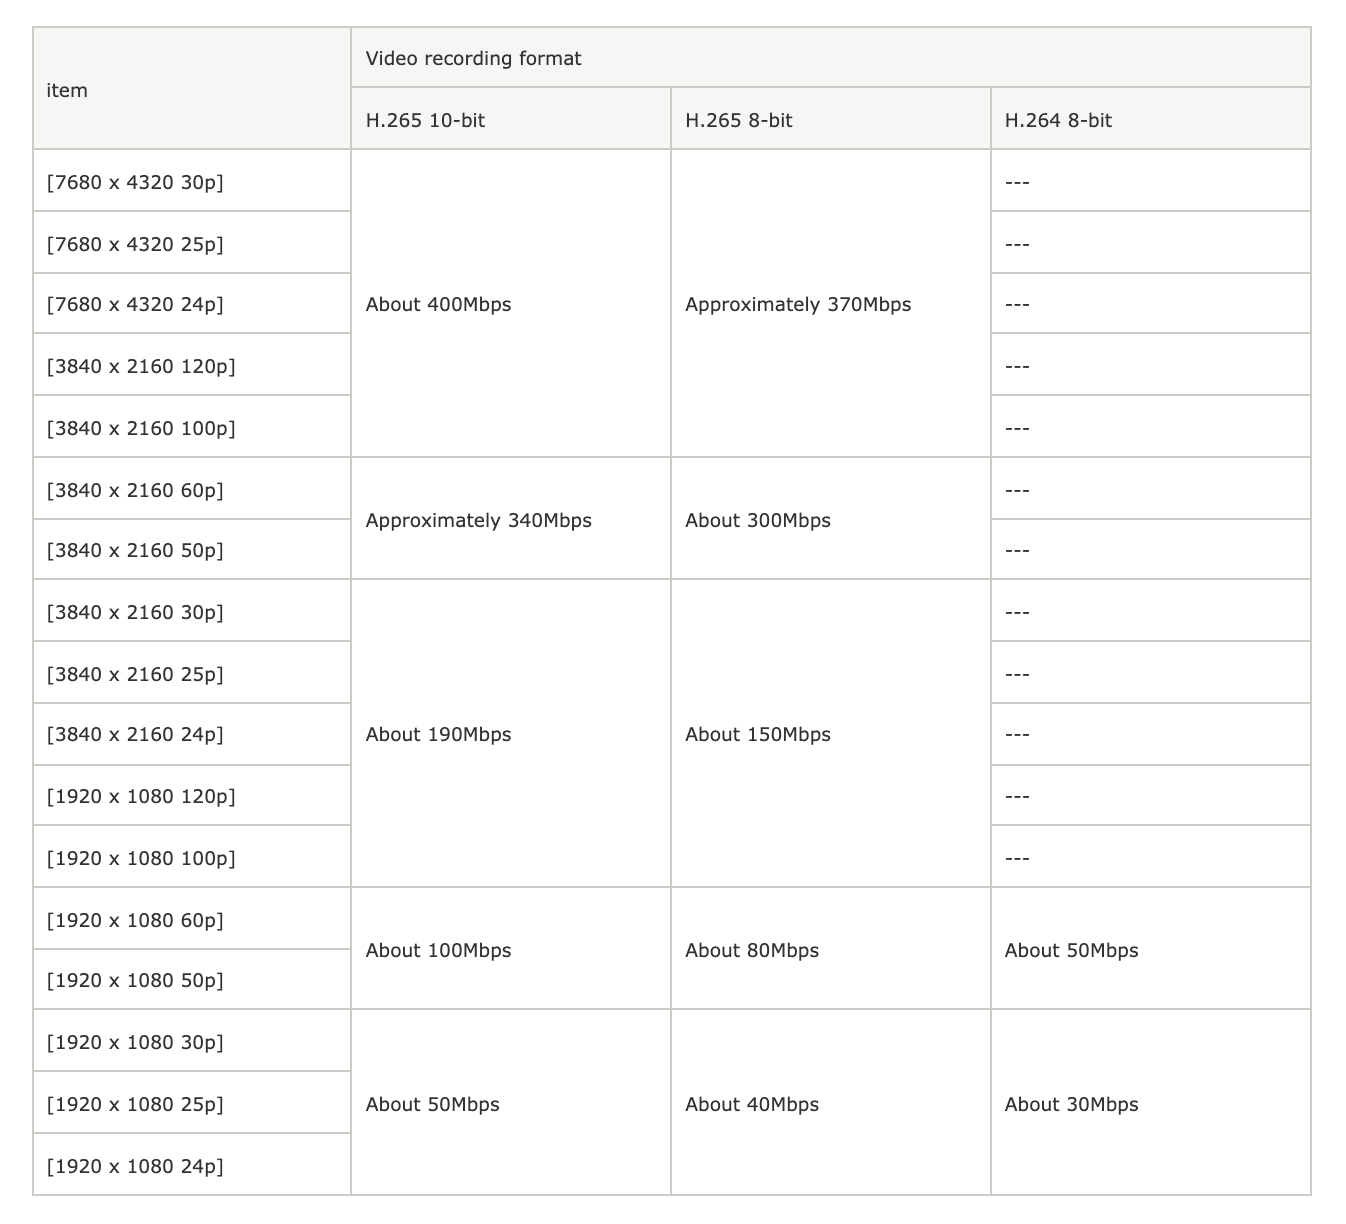The height and width of the screenshot is (1224, 1346).
Task: Click the 'About 30Mbps' cell
Action: click(1071, 1104)
